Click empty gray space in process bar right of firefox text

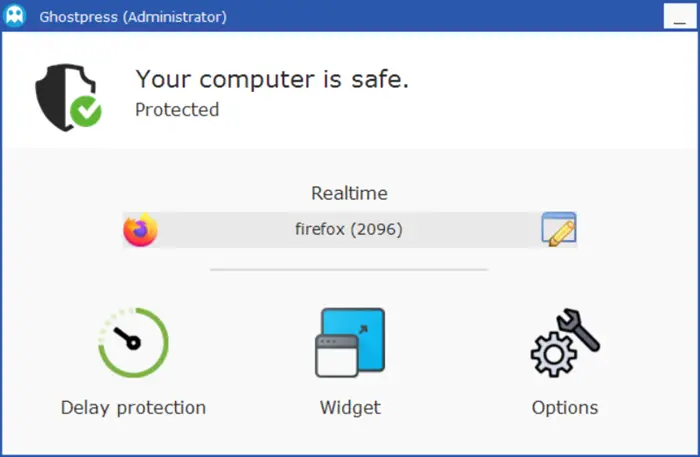470,230
